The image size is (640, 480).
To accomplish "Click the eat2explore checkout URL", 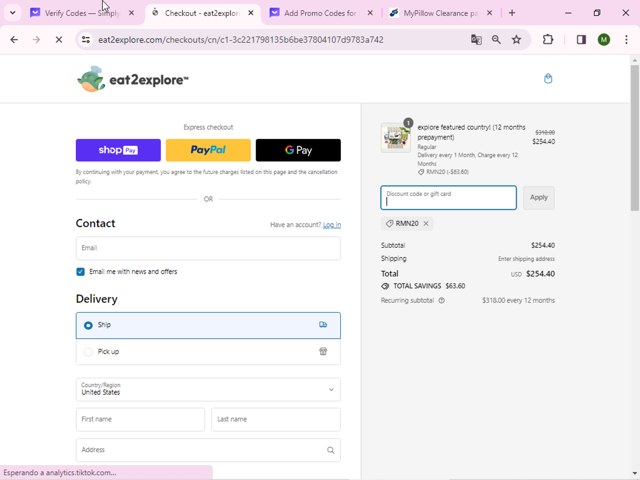I will 240,40.
